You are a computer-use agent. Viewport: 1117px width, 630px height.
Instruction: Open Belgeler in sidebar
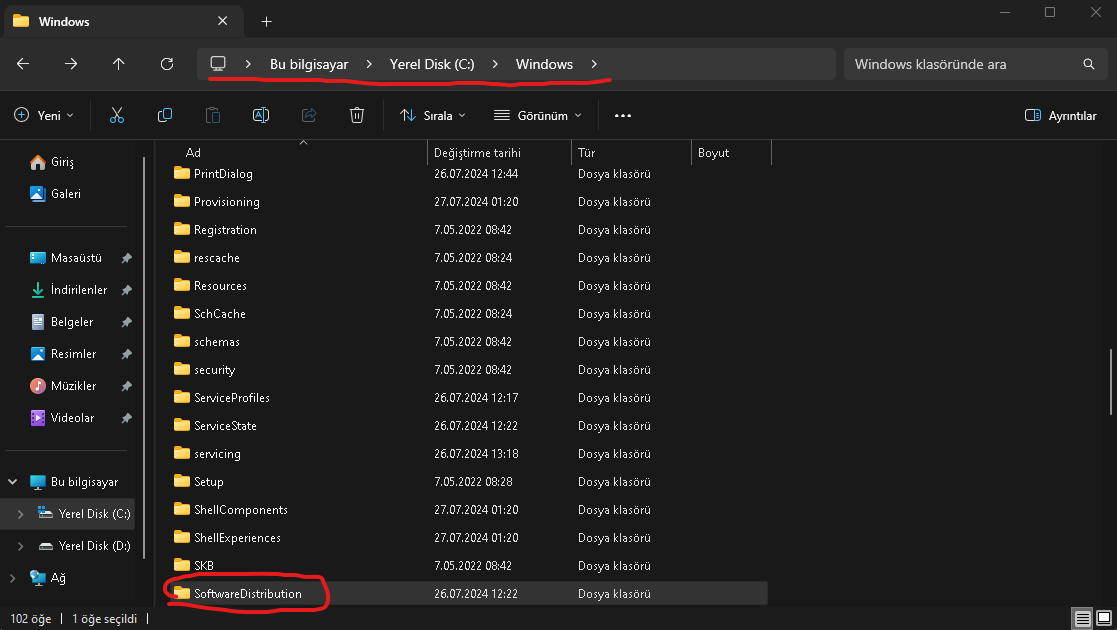61,322
